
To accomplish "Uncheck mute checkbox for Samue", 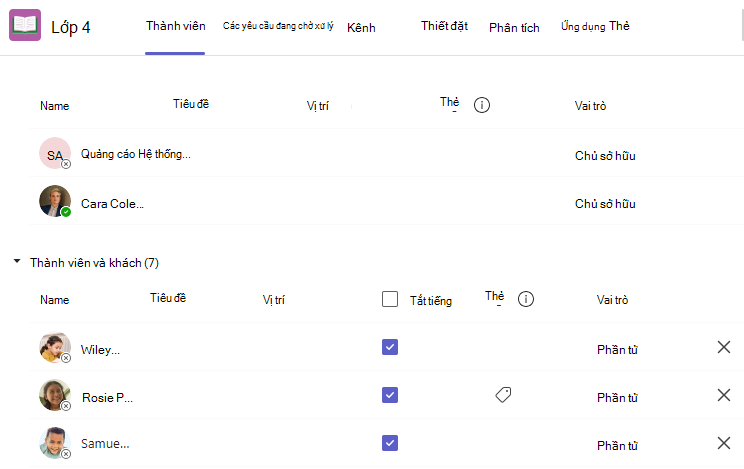I will coord(390,443).
